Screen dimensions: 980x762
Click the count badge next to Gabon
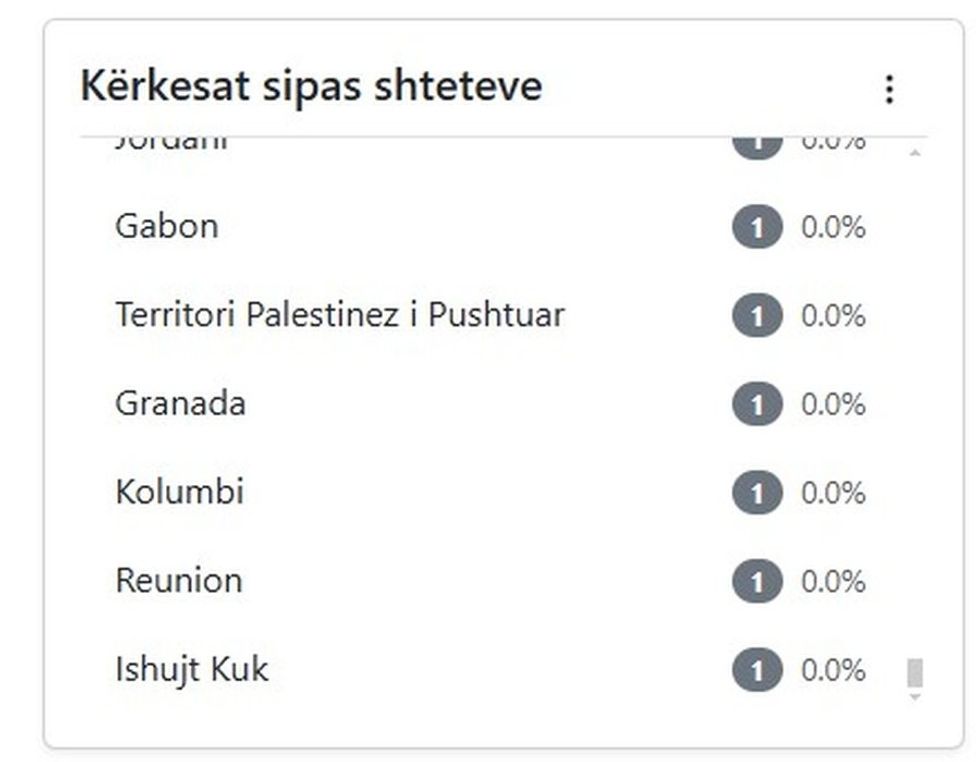[757, 226]
